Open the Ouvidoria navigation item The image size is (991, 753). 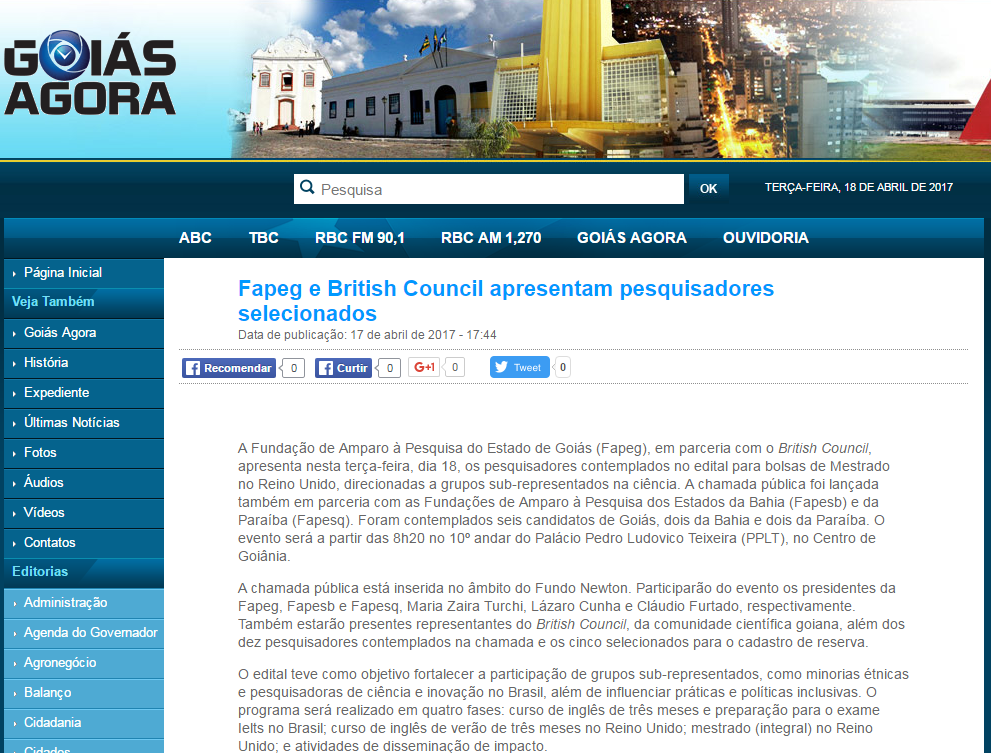(766, 238)
